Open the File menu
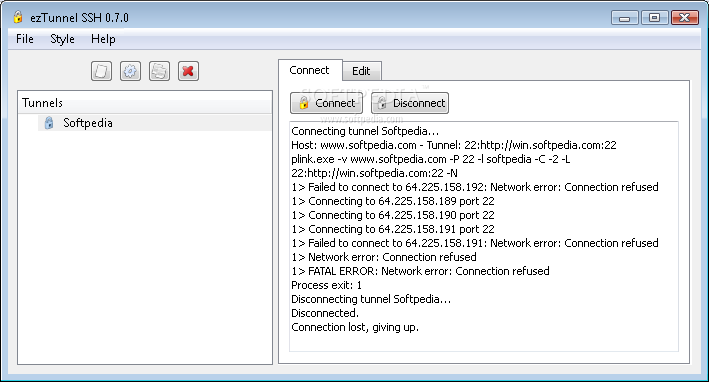The width and height of the screenshot is (709, 382). 24,39
